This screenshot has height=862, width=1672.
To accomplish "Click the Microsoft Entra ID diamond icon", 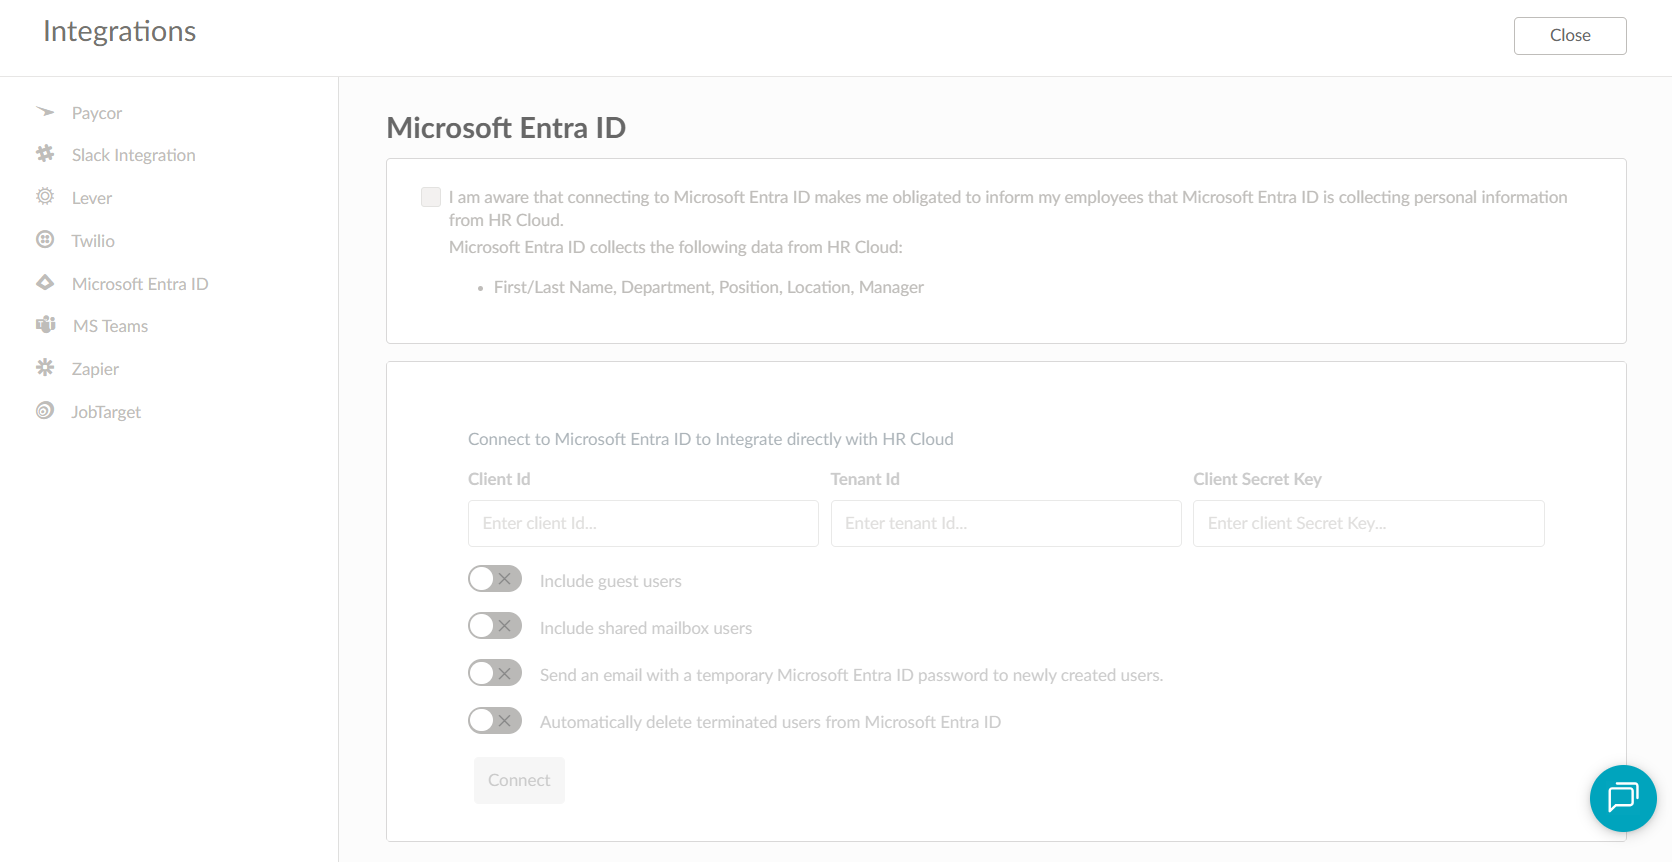I will point(45,283).
